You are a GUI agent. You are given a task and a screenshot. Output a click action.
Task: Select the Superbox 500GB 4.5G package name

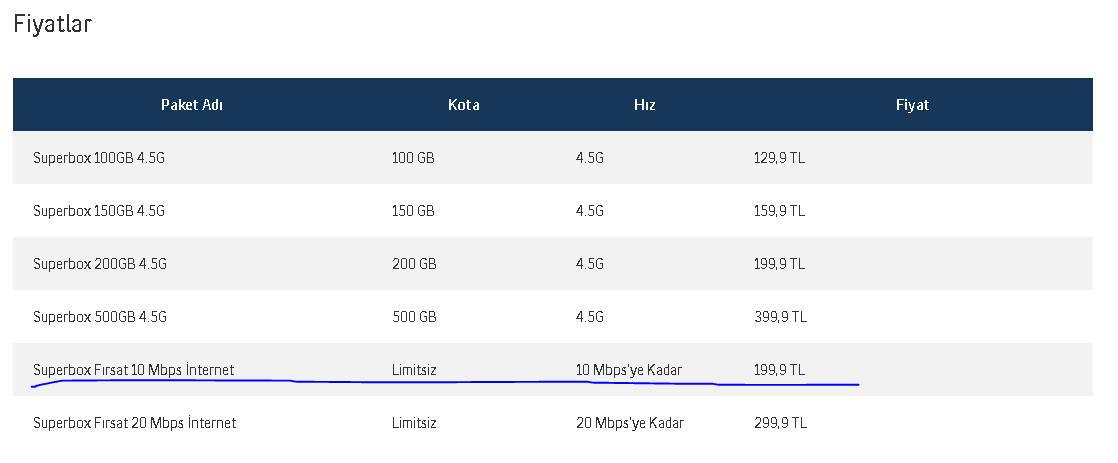(x=99, y=317)
